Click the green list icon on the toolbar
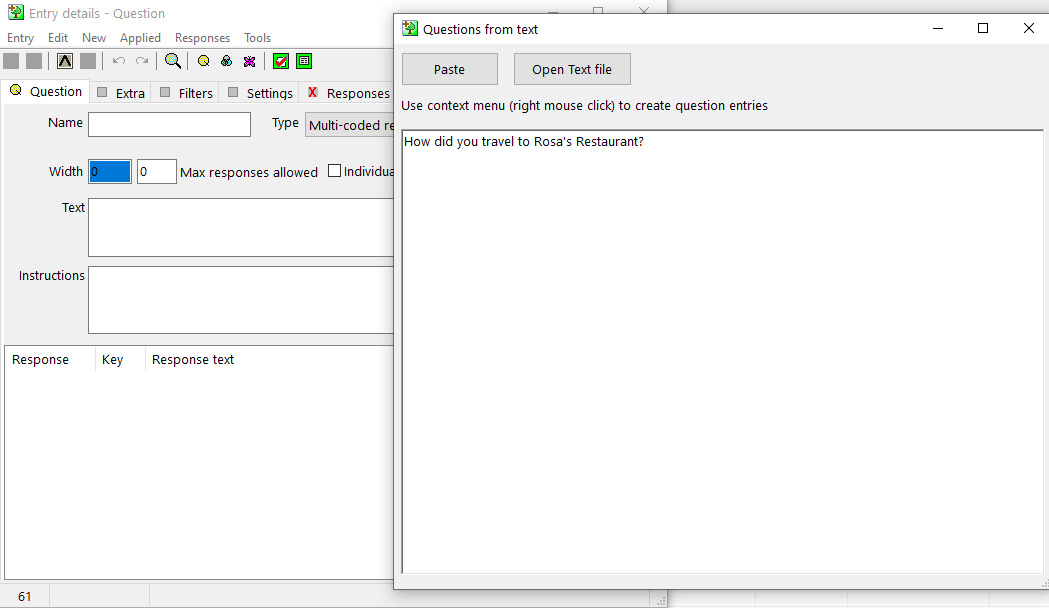The image size is (1049, 608). pos(304,61)
